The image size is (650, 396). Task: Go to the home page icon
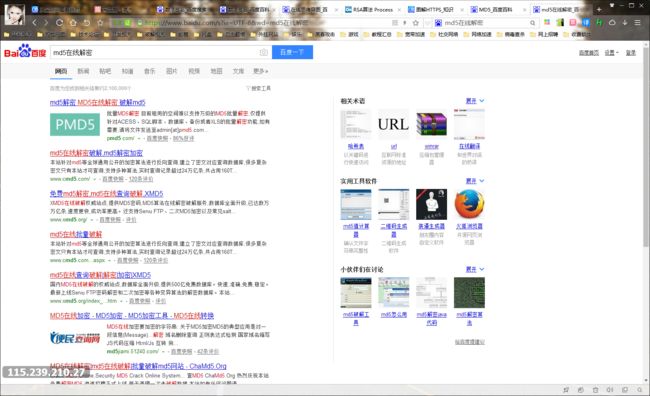tap(73, 23)
